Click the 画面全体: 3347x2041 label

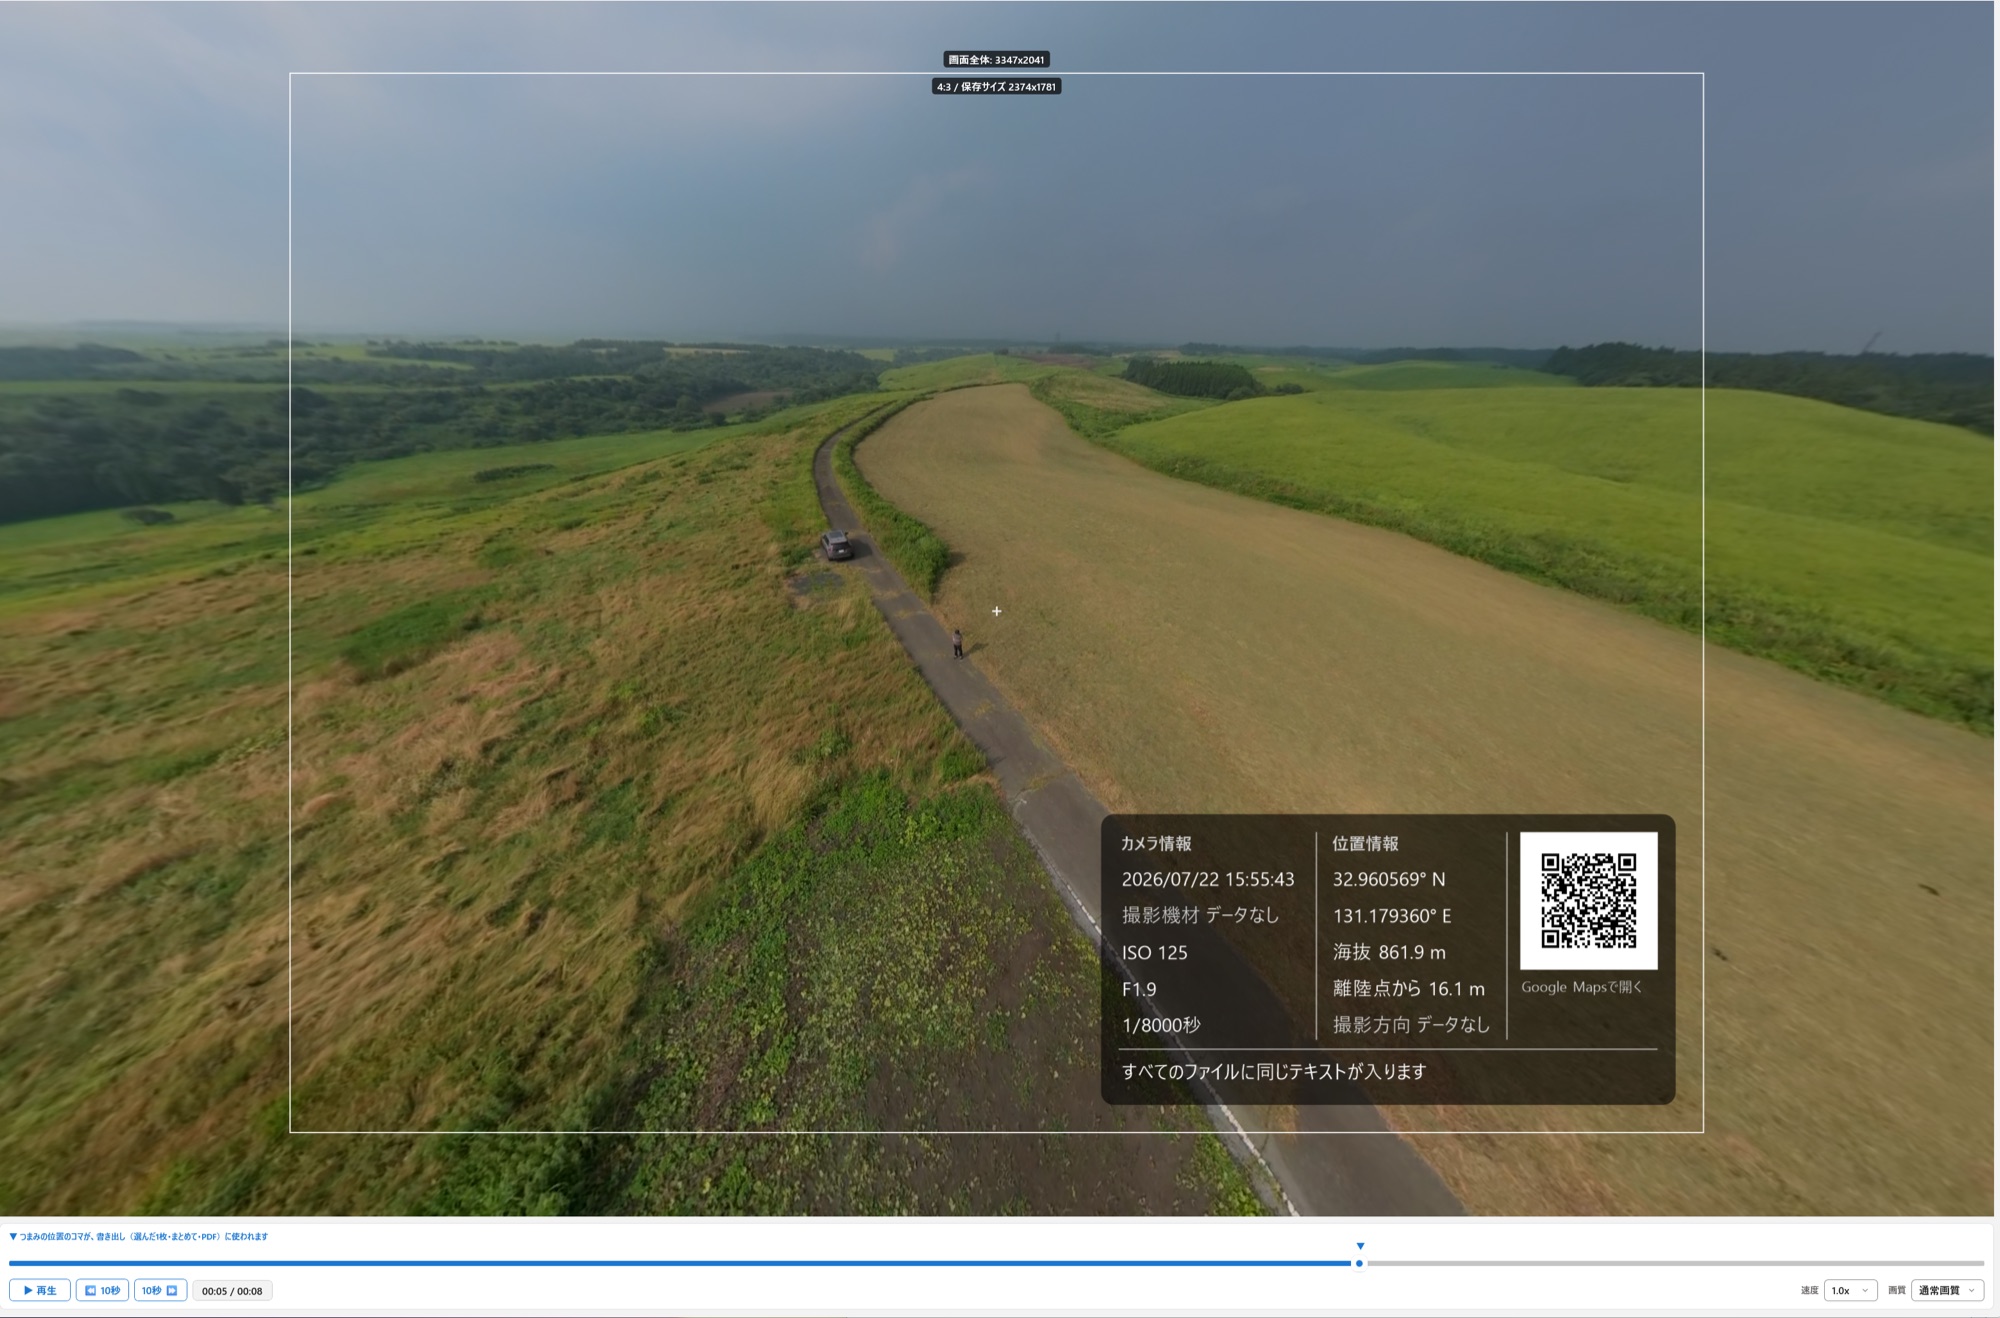(x=996, y=60)
